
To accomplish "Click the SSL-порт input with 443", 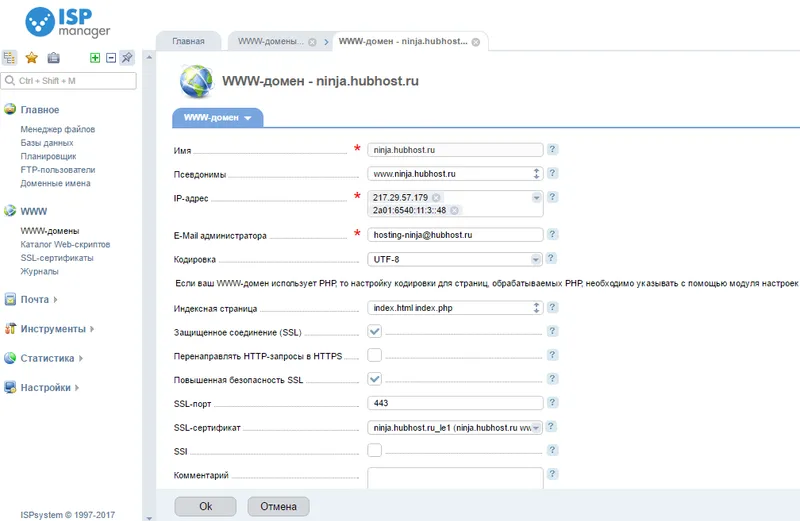I will click(x=455, y=403).
